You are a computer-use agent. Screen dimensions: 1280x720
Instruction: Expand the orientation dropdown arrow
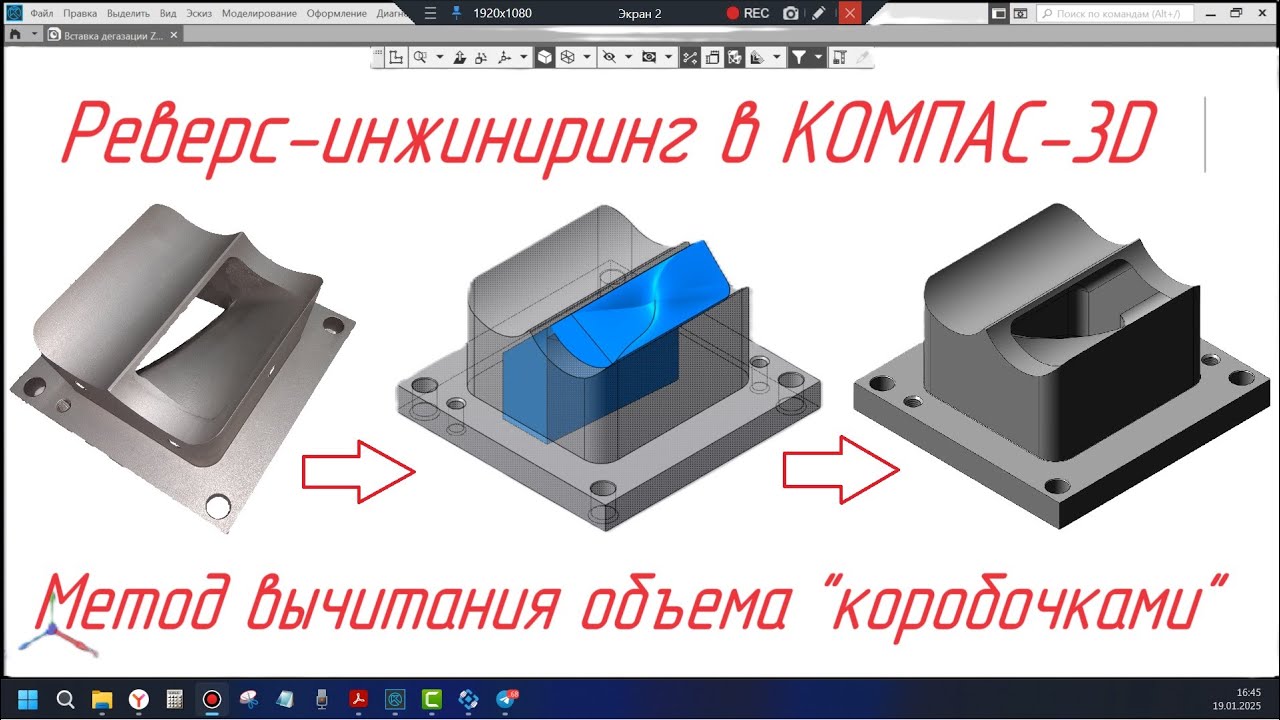click(523, 58)
